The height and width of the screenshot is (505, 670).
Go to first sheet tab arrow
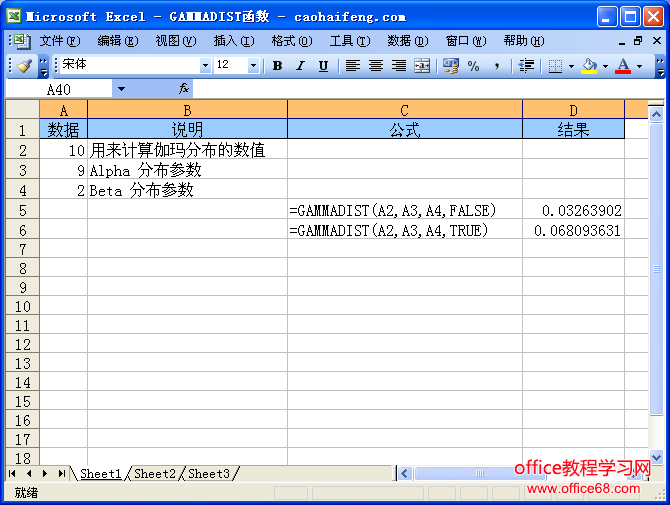point(12,473)
